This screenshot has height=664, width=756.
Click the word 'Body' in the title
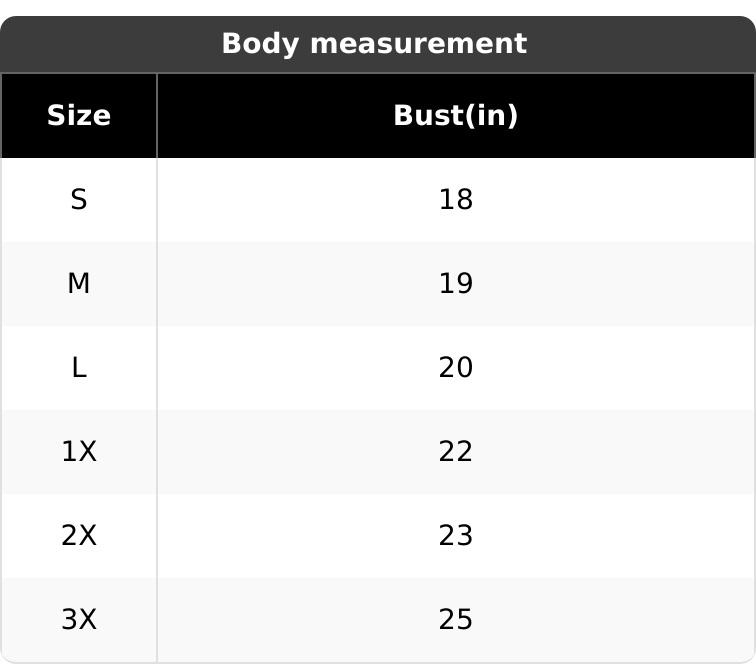tap(254, 44)
